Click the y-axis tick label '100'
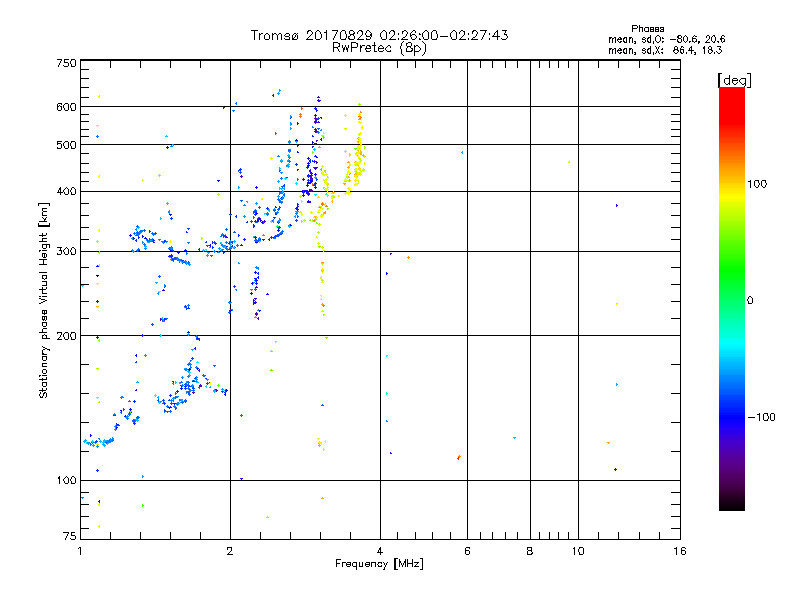 [x=66, y=481]
